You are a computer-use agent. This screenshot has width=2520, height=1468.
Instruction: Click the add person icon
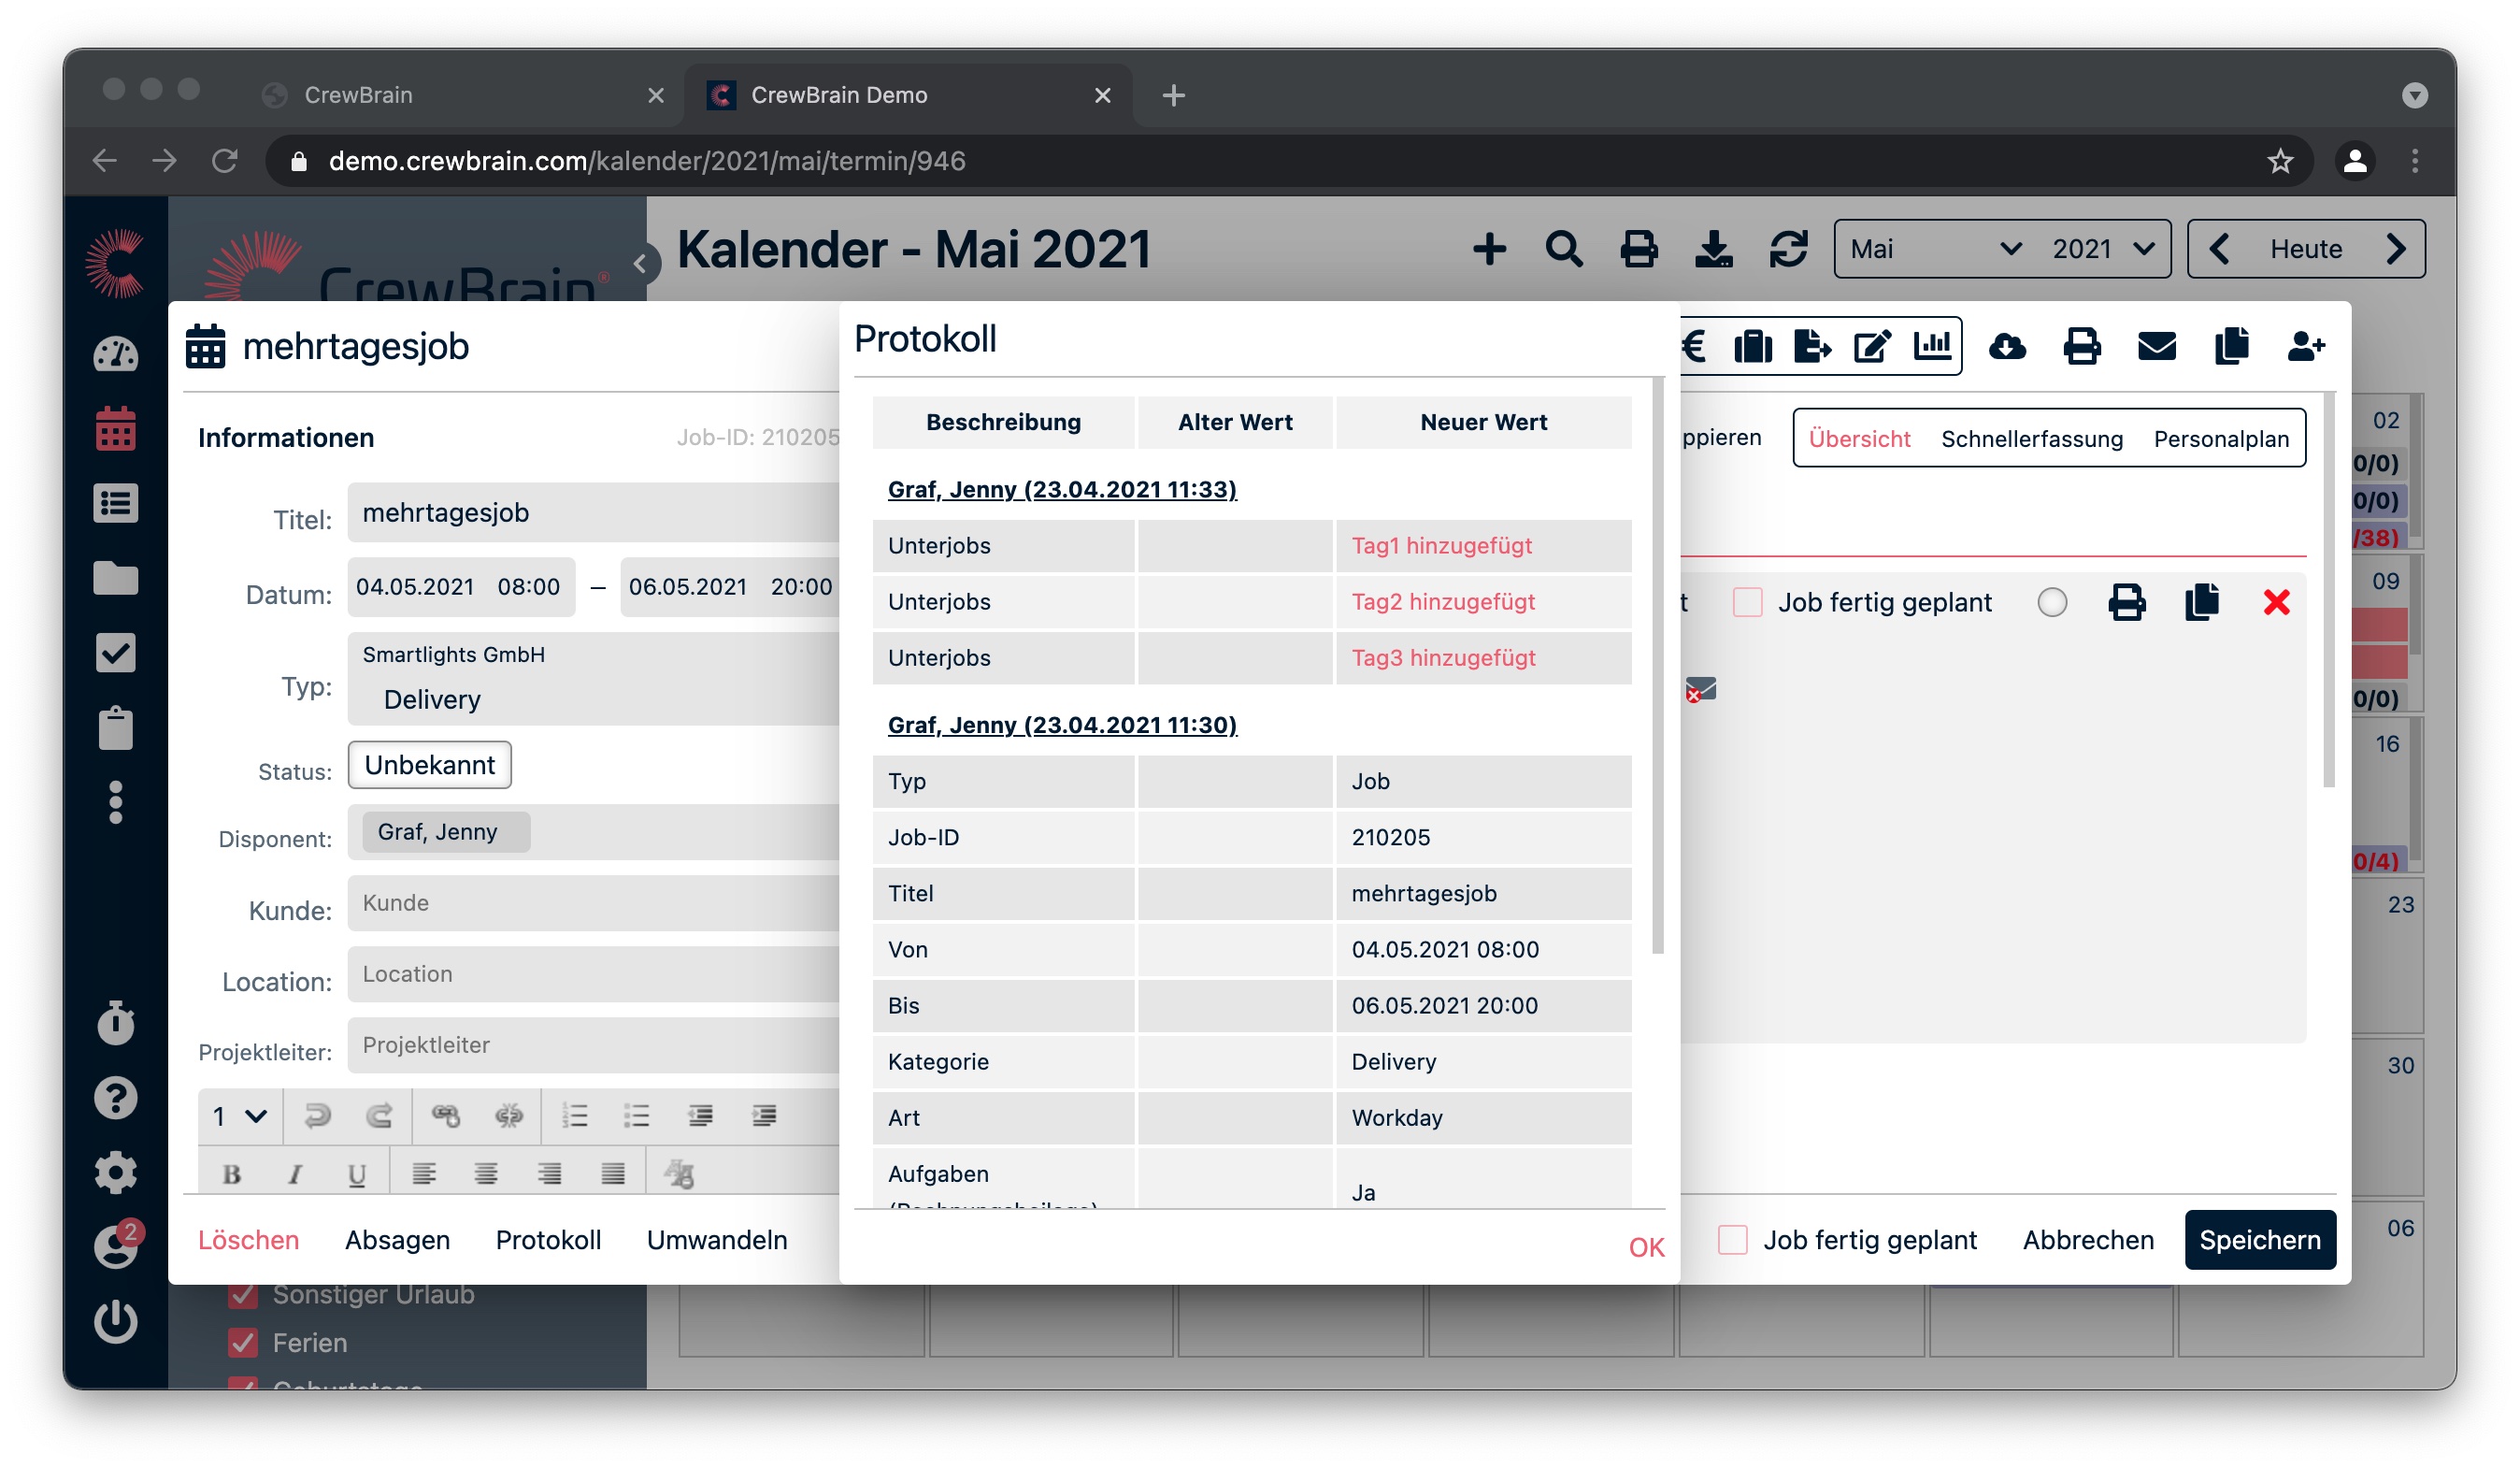pos(2305,347)
